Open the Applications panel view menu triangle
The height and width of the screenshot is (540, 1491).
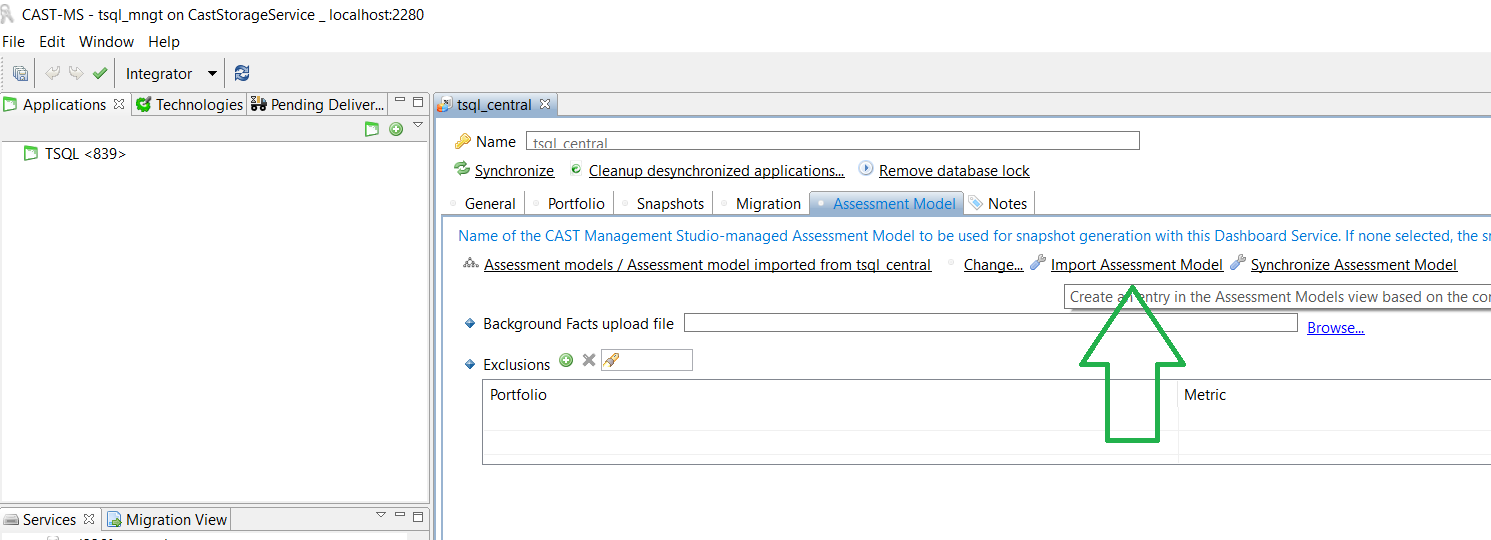coord(418,126)
